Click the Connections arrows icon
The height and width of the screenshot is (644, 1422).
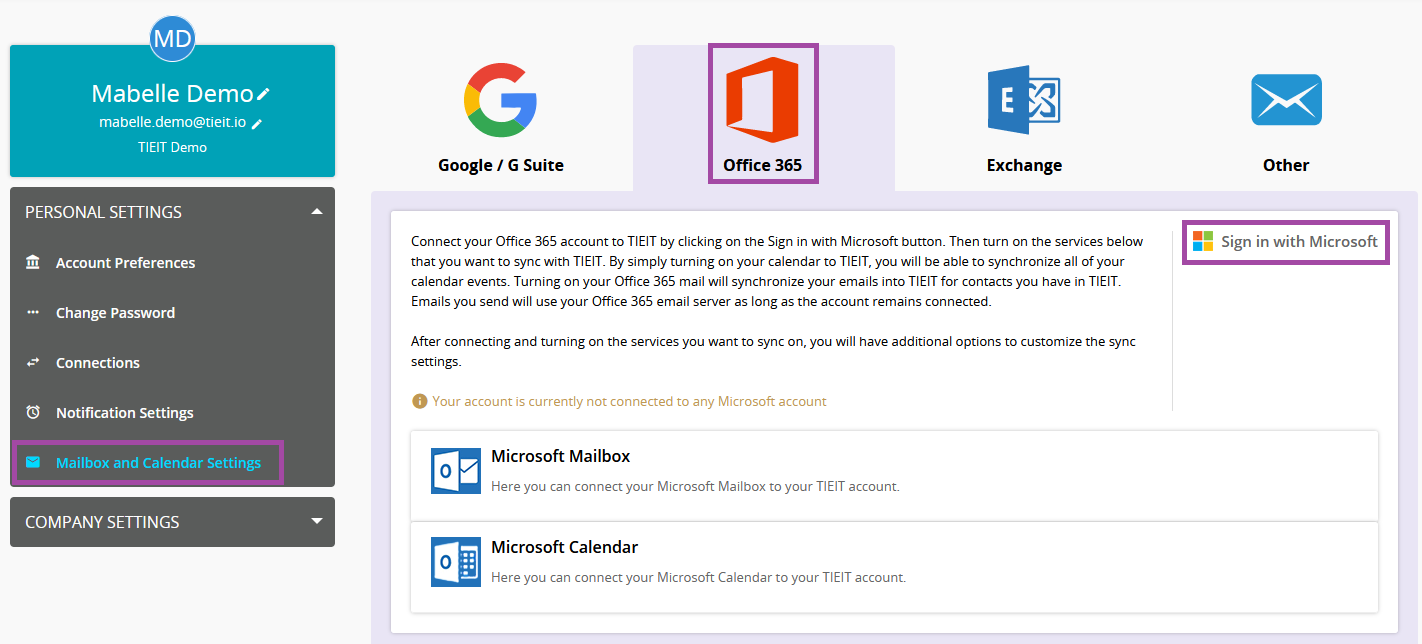pyautogui.click(x=33, y=362)
